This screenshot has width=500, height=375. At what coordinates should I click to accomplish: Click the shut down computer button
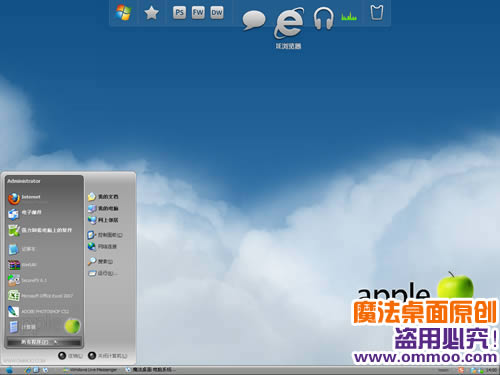pyautogui.click(x=107, y=356)
